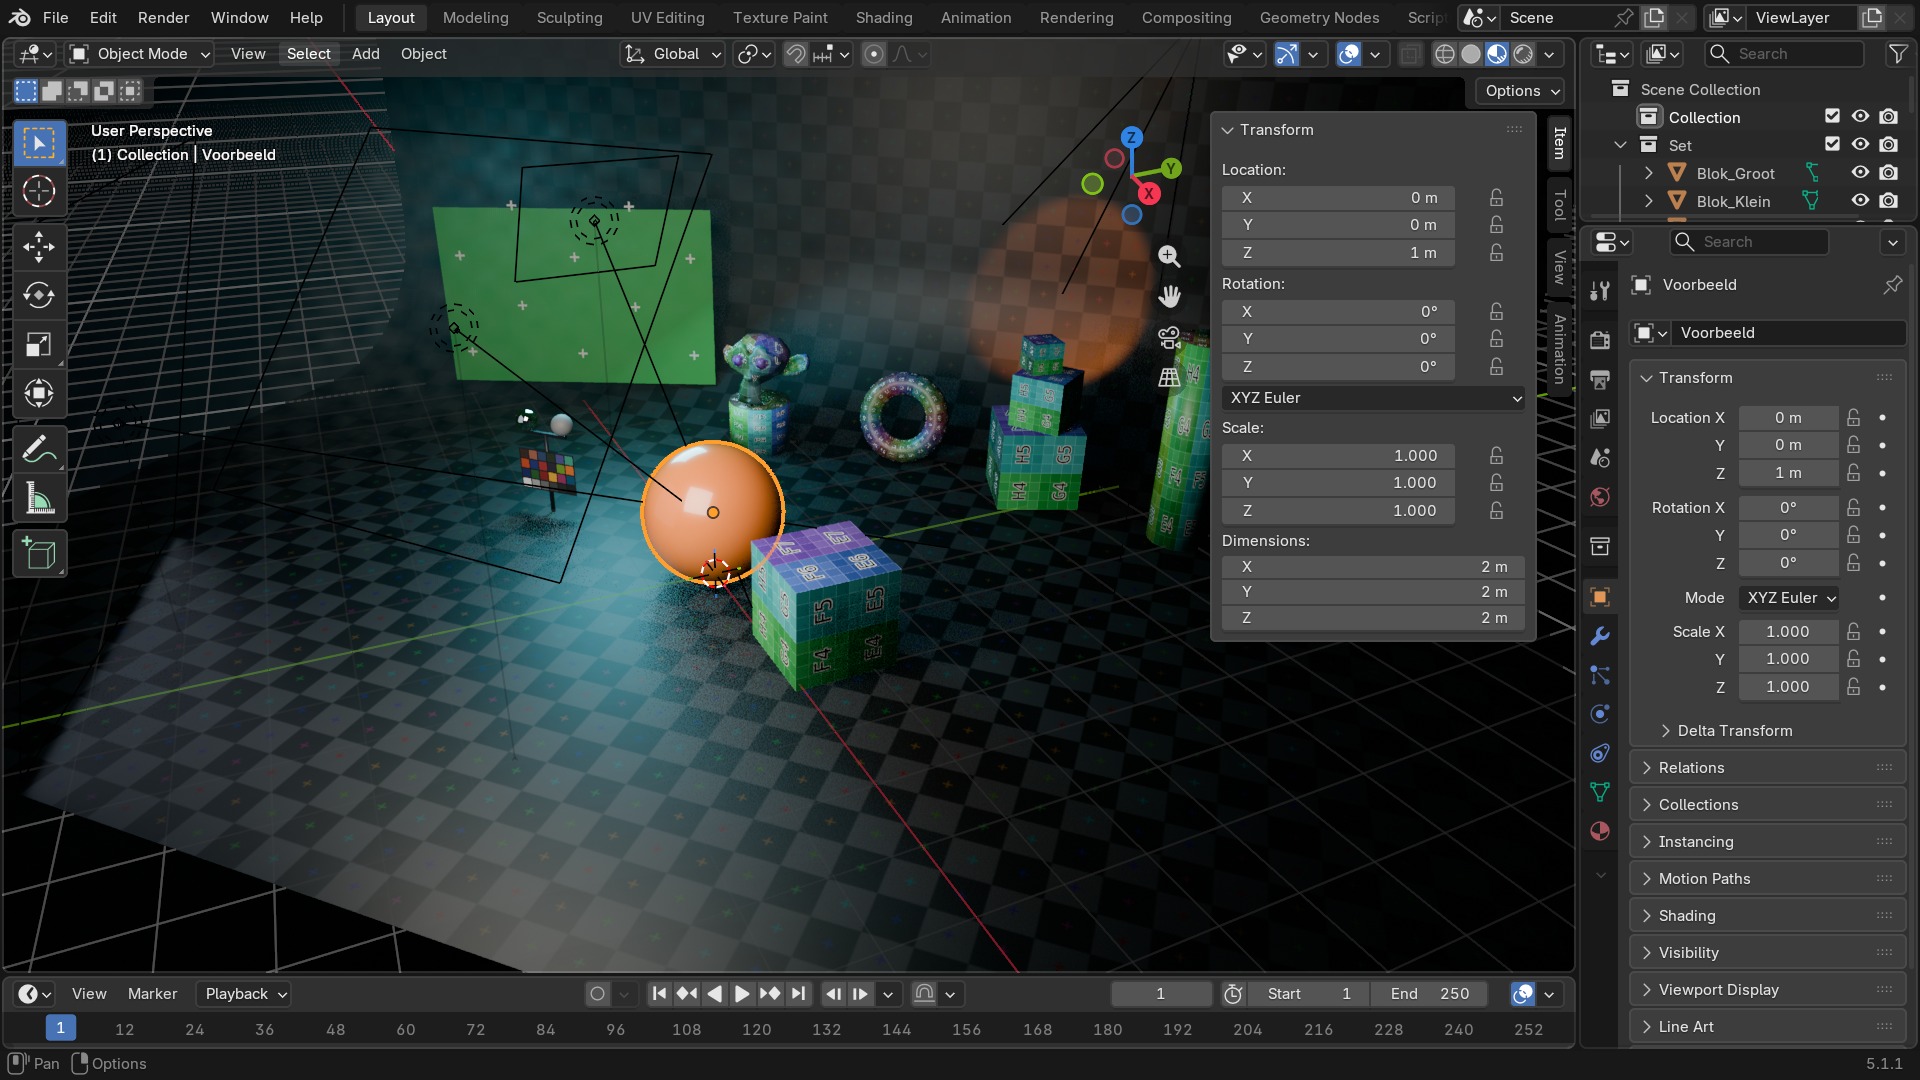Click the End frame field 250
This screenshot has height=1080, width=1920.
[1429, 994]
